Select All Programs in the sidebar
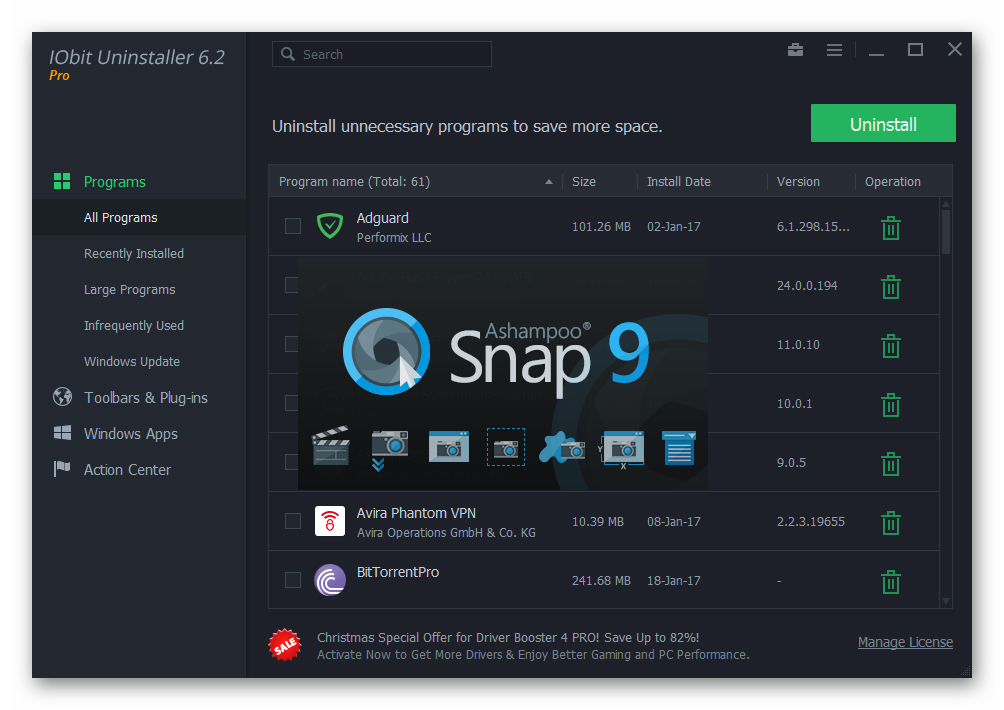Image resolution: width=1004 pixels, height=710 pixels. (120, 217)
